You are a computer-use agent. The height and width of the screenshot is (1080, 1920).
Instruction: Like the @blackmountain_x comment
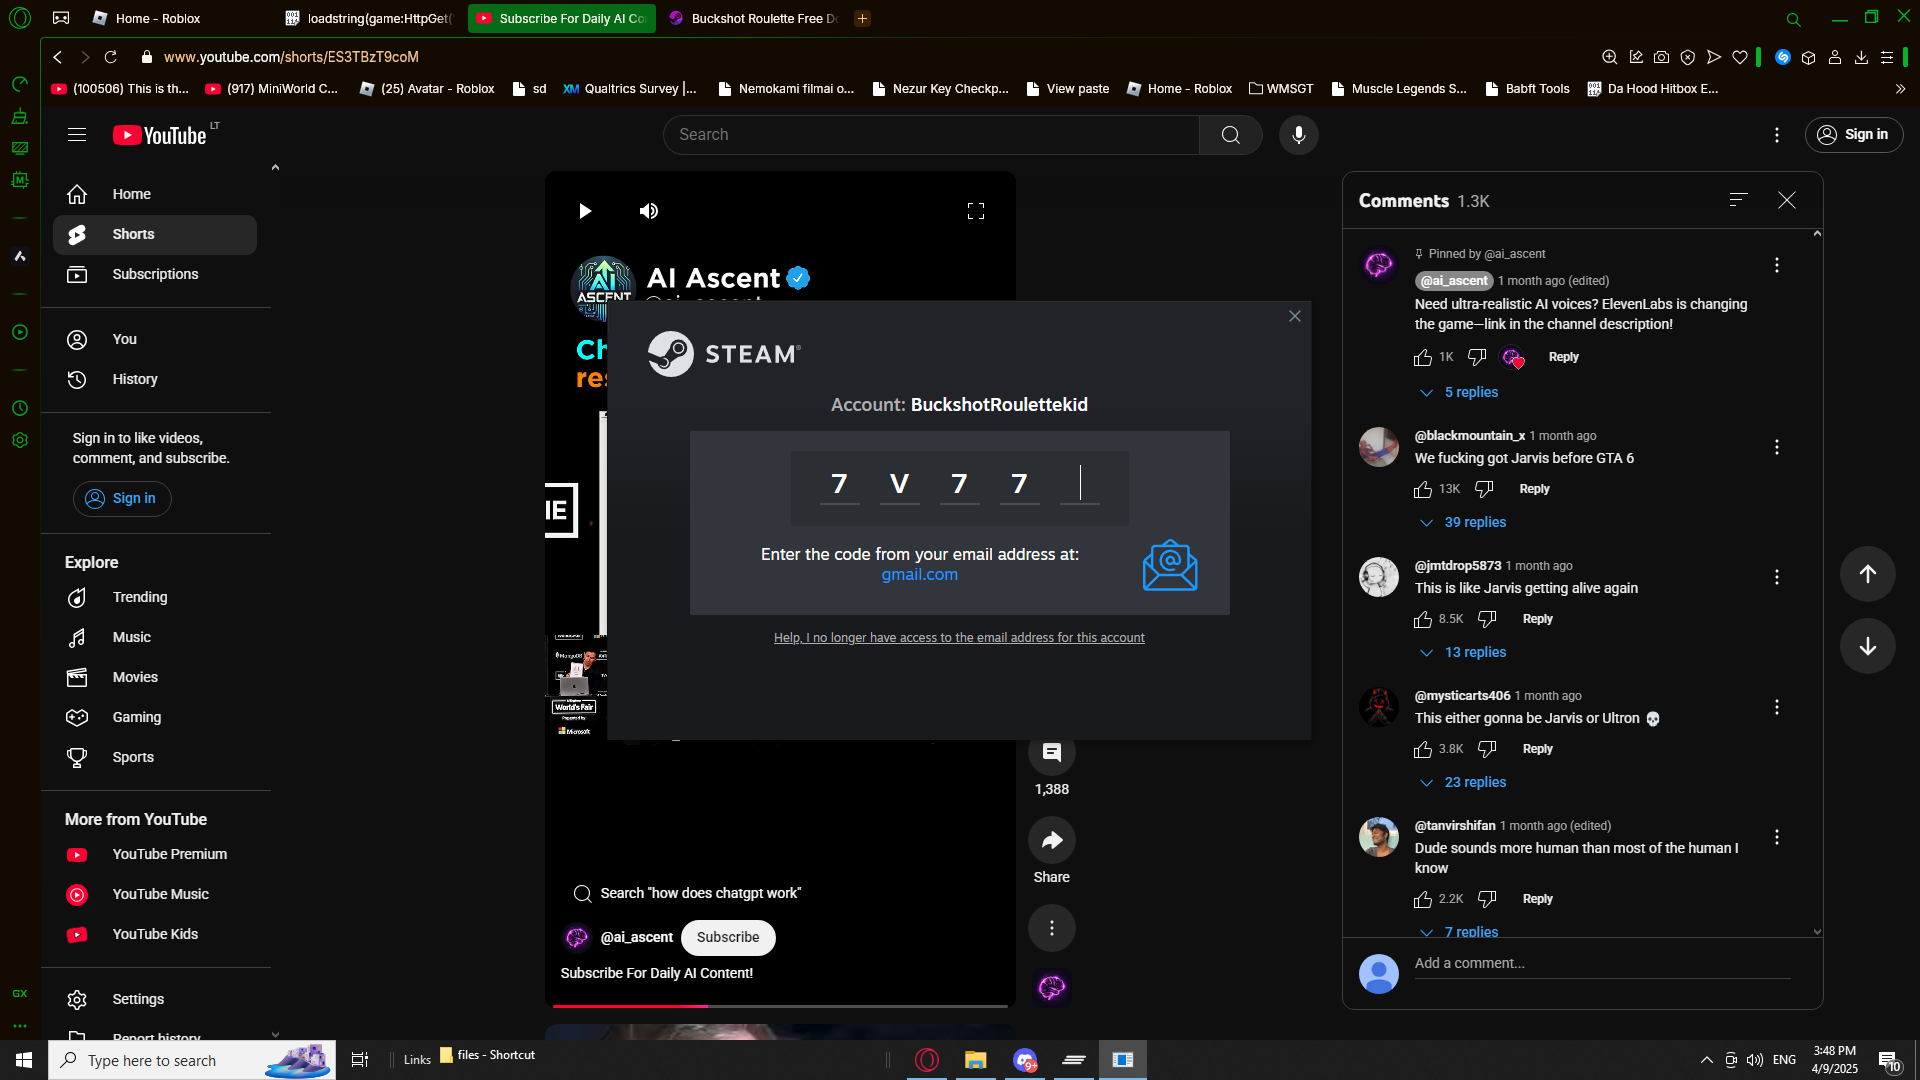click(x=1423, y=489)
